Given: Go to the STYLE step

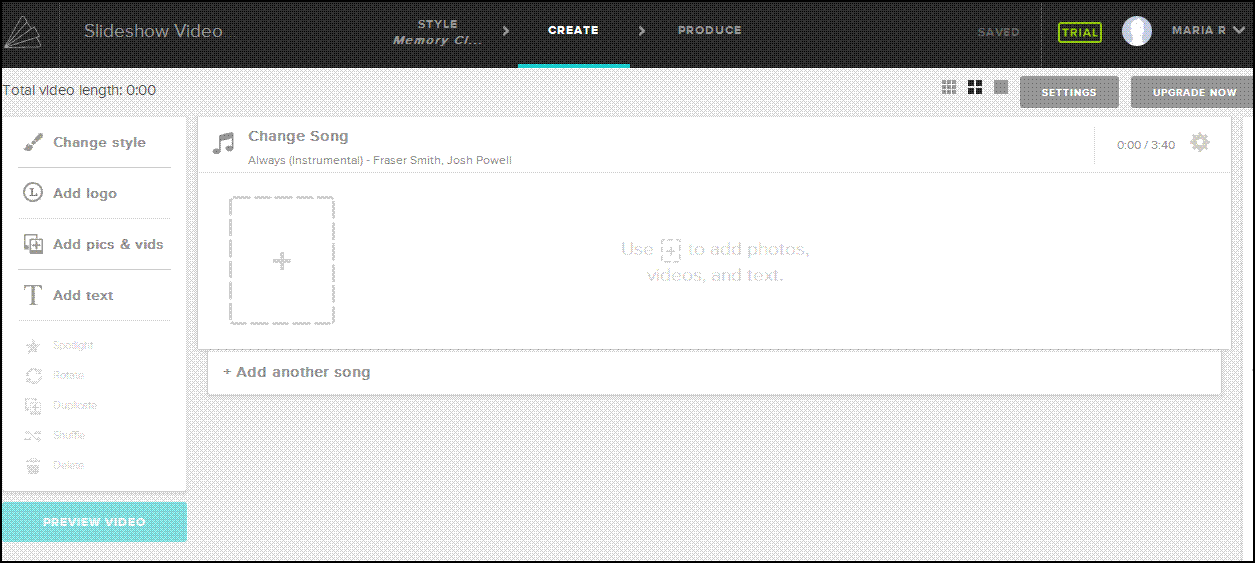Looking at the screenshot, I should [x=438, y=32].
